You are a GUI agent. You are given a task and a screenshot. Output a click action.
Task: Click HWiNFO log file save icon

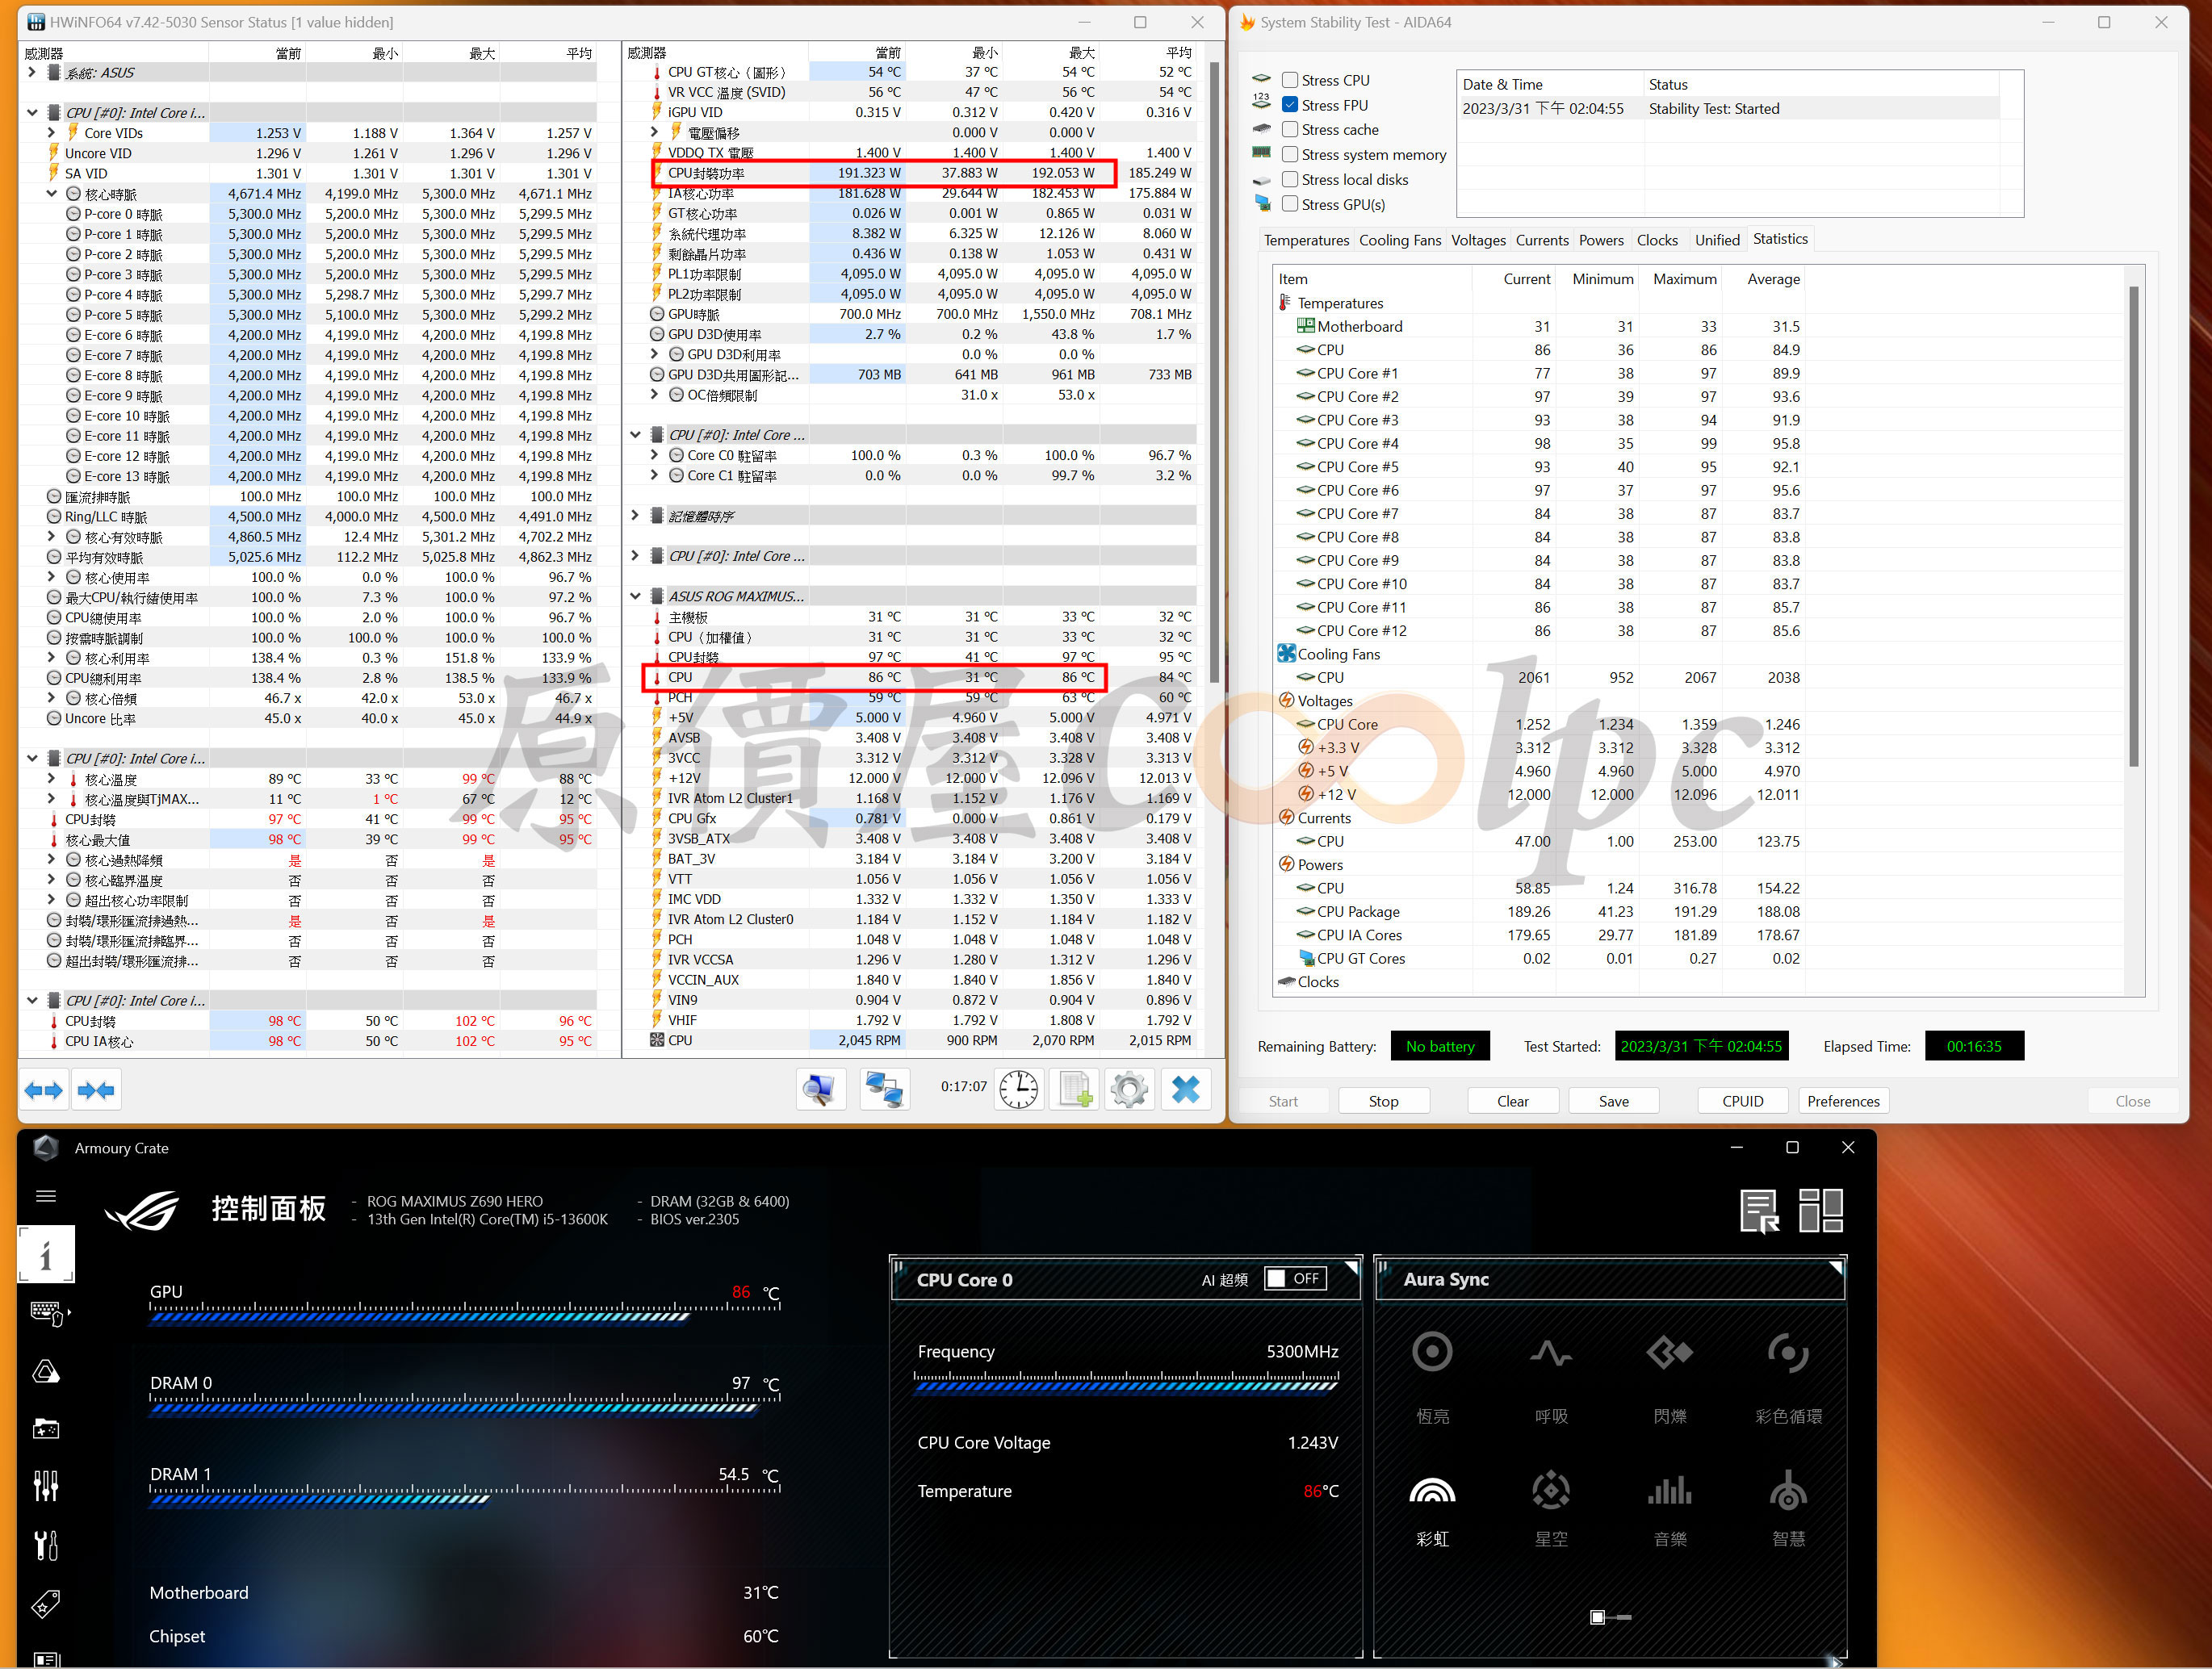1074,1089
